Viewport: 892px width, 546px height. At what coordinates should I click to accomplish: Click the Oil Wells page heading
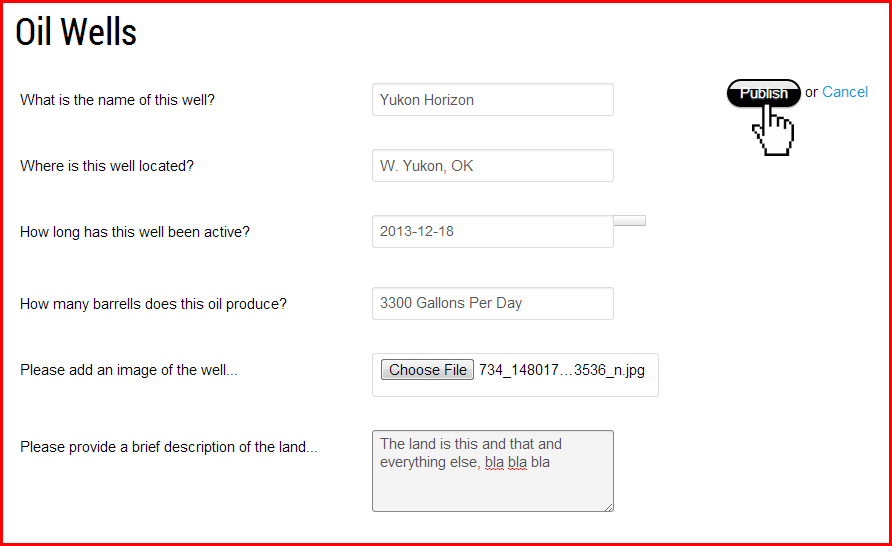click(76, 32)
